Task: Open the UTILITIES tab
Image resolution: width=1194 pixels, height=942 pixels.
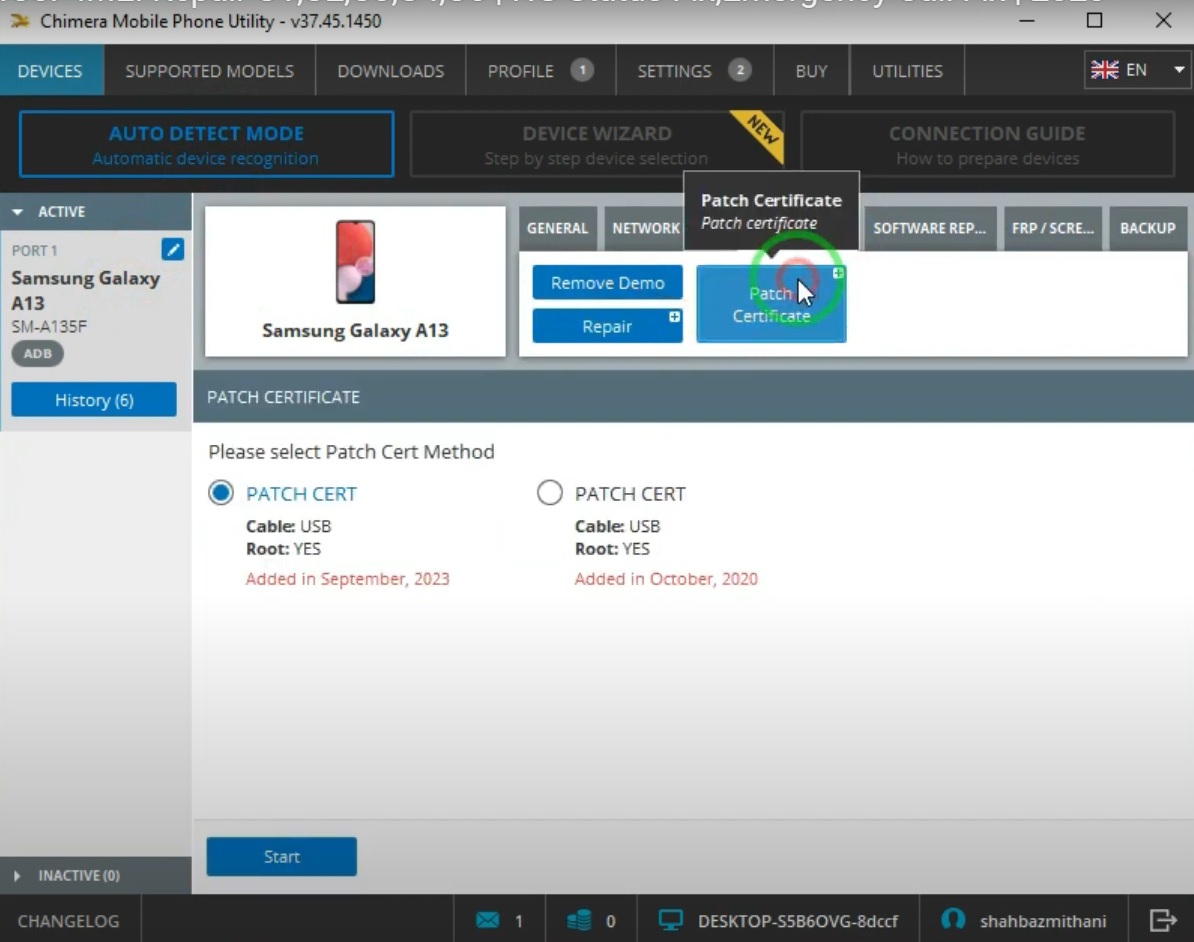Action: point(907,71)
